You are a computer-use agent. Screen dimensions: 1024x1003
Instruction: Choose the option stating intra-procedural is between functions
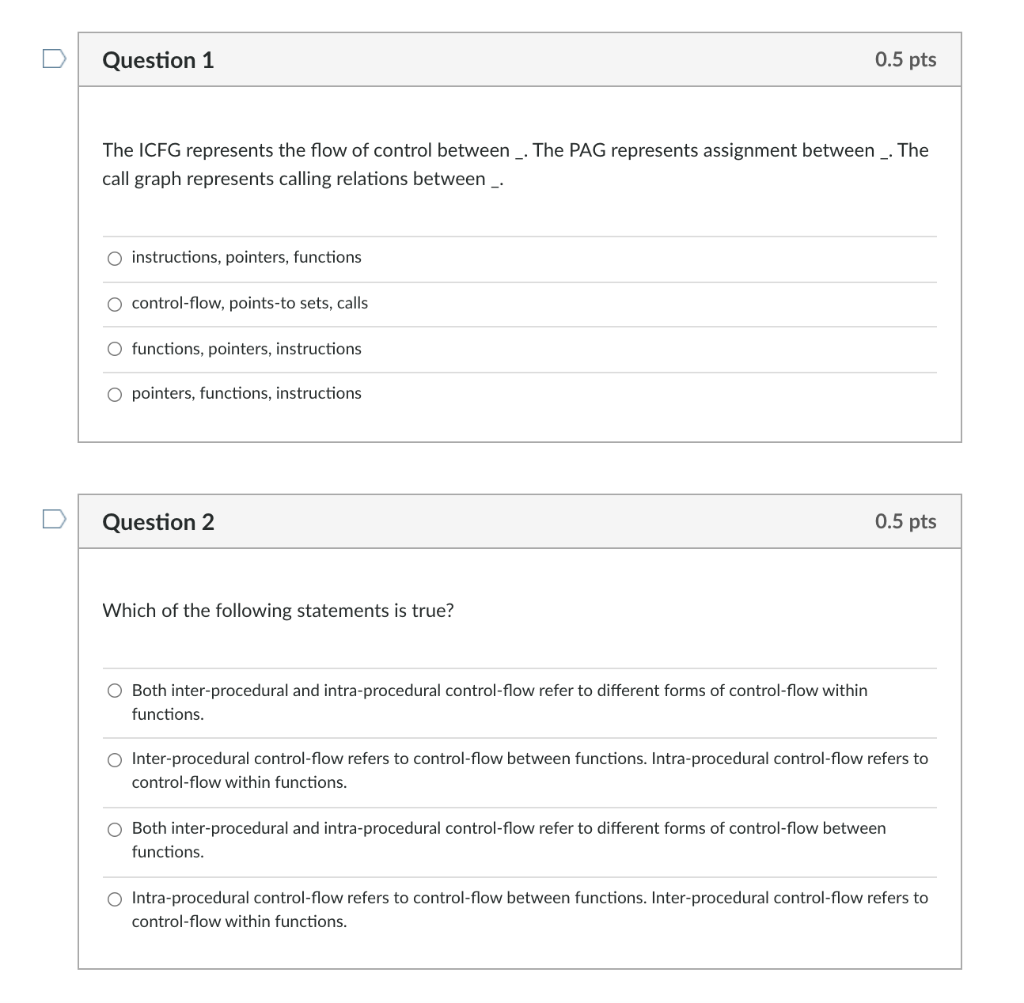[114, 898]
